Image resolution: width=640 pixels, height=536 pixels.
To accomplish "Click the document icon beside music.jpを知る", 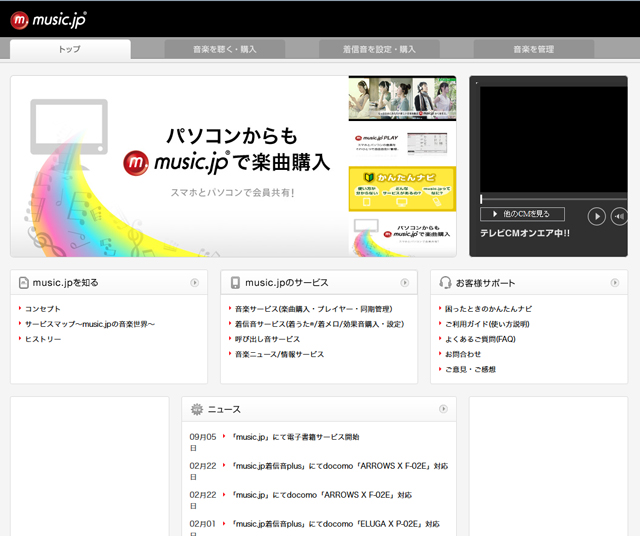I will (x=24, y=282).
